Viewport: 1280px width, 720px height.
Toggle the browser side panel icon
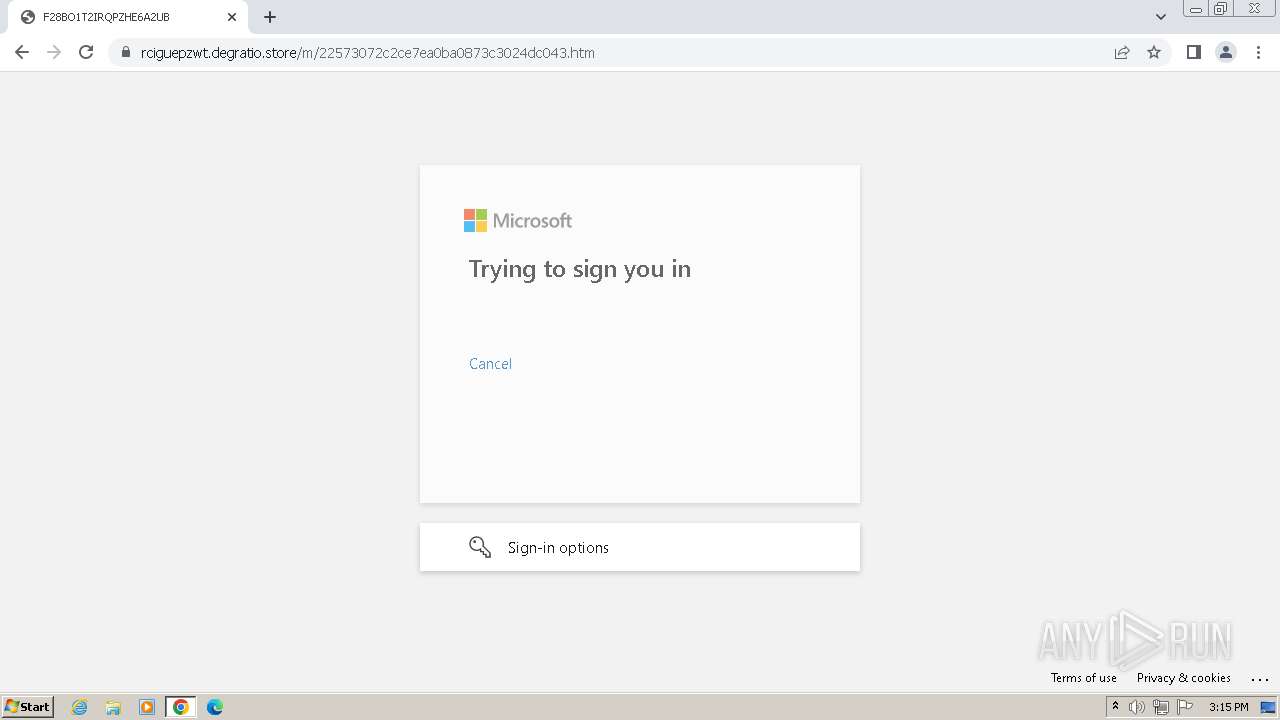[1193, 52]
